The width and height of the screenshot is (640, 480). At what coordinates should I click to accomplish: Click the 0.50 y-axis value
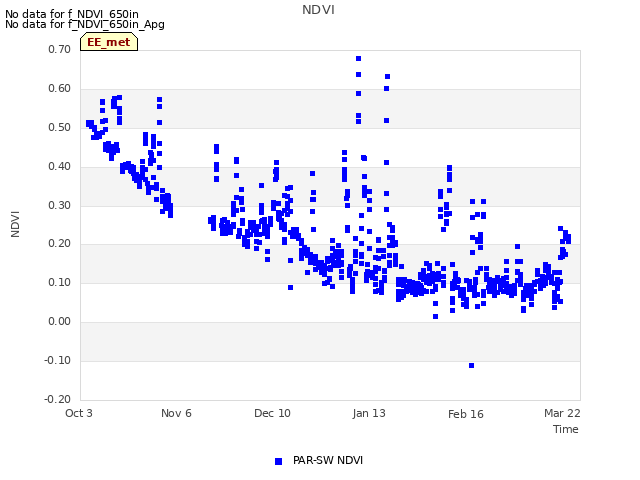[x=60, y=127]
